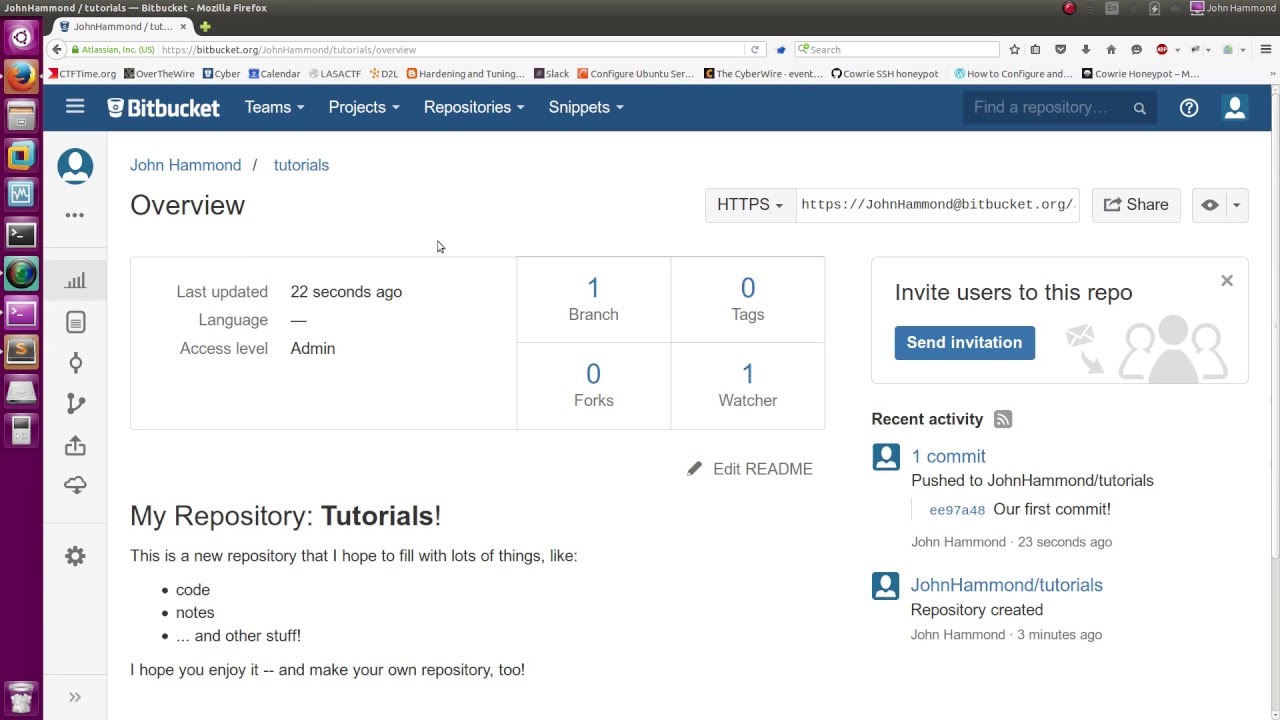The width and height of the screenshot is (1280, 720).
Task: Open sidebar more actions ellipsis
Action: (x=75, y=215)
